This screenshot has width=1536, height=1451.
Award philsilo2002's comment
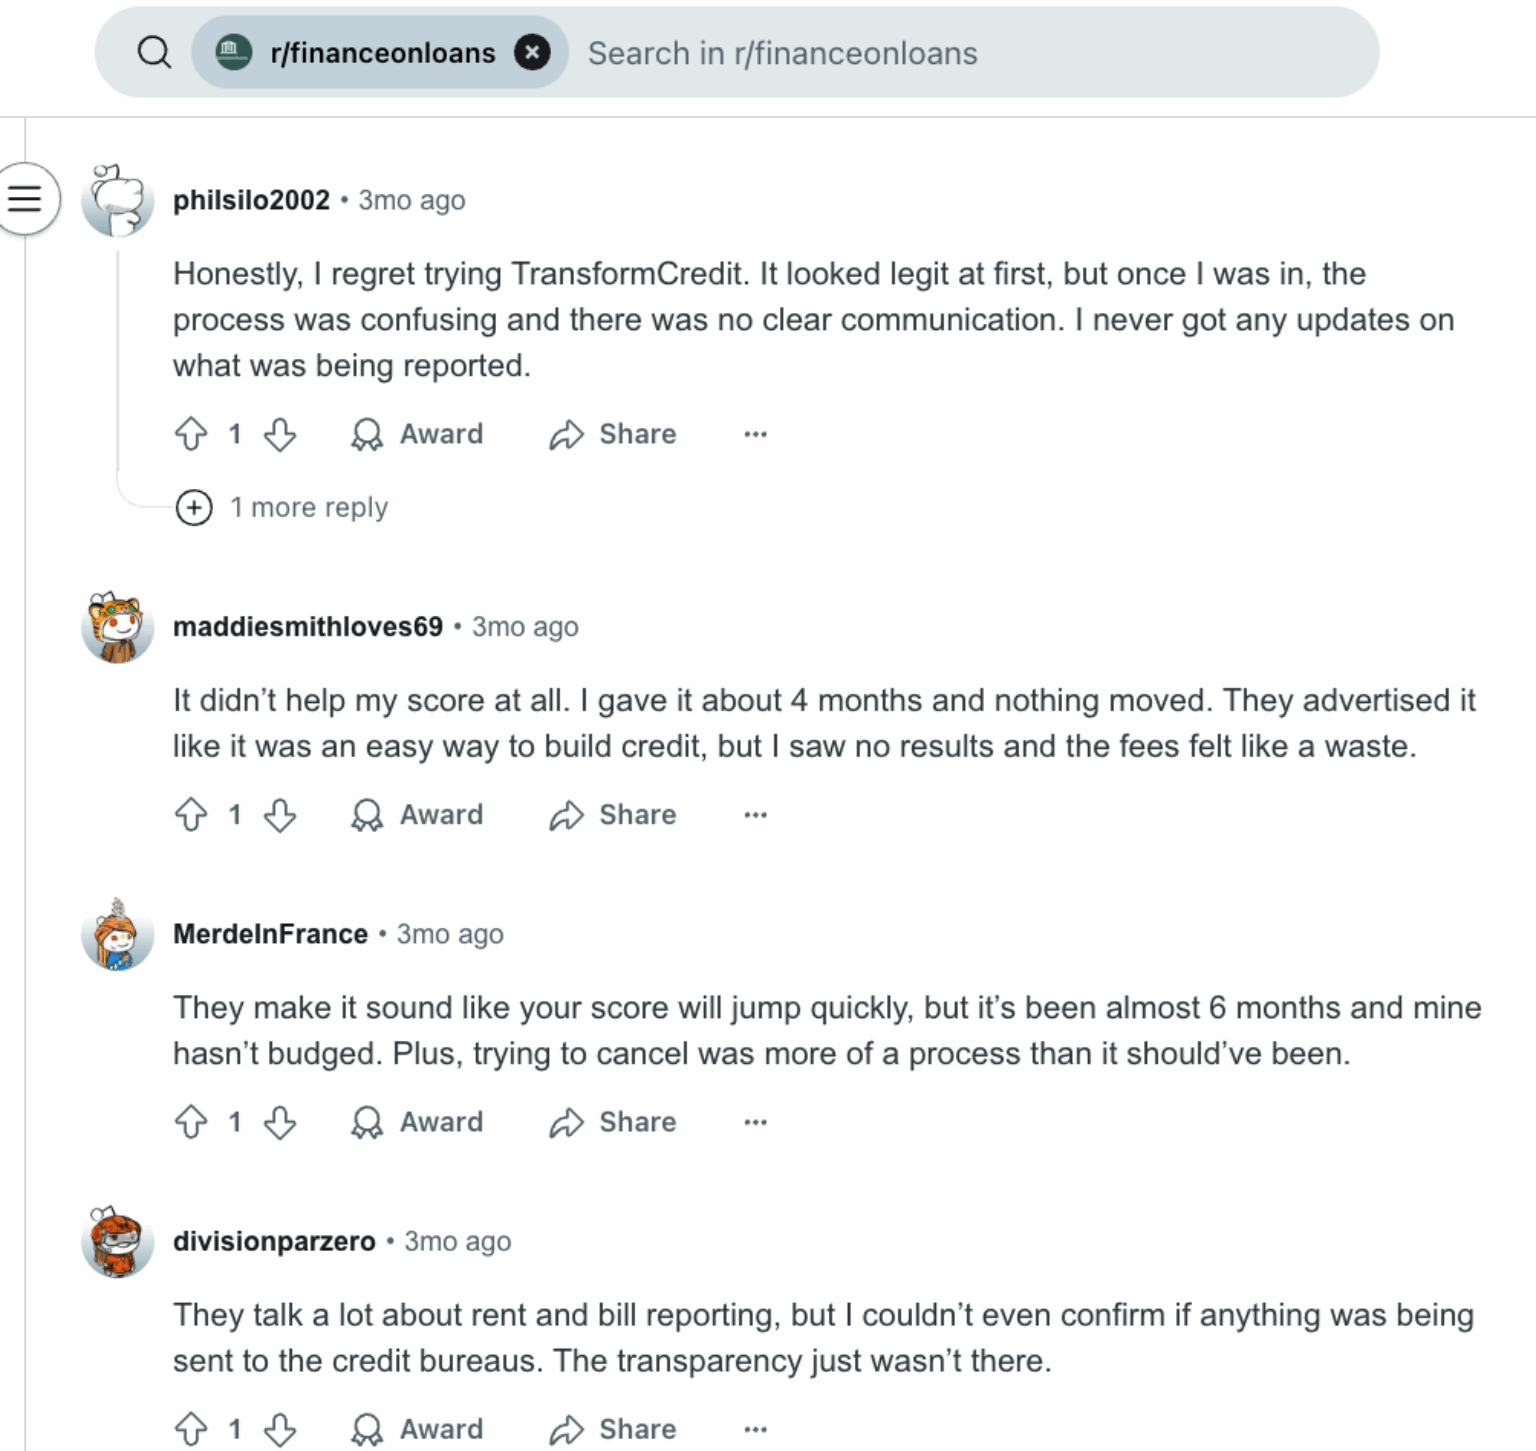[x=417, y=434]
